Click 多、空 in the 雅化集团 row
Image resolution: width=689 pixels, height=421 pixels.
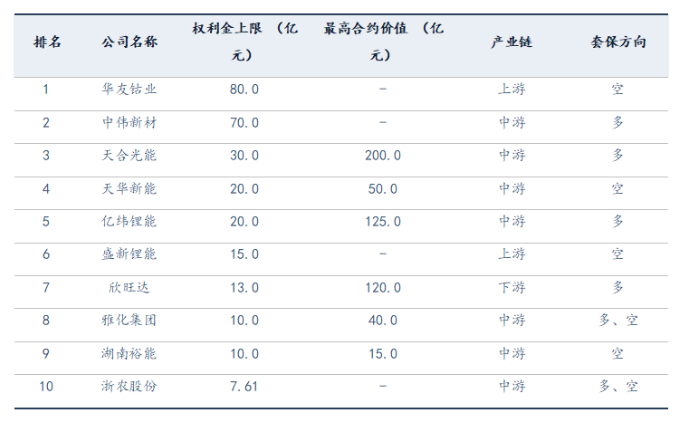618,320
